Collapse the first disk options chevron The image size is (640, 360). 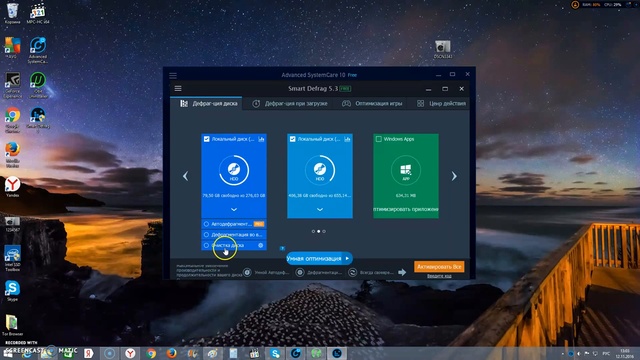point(234,209)
